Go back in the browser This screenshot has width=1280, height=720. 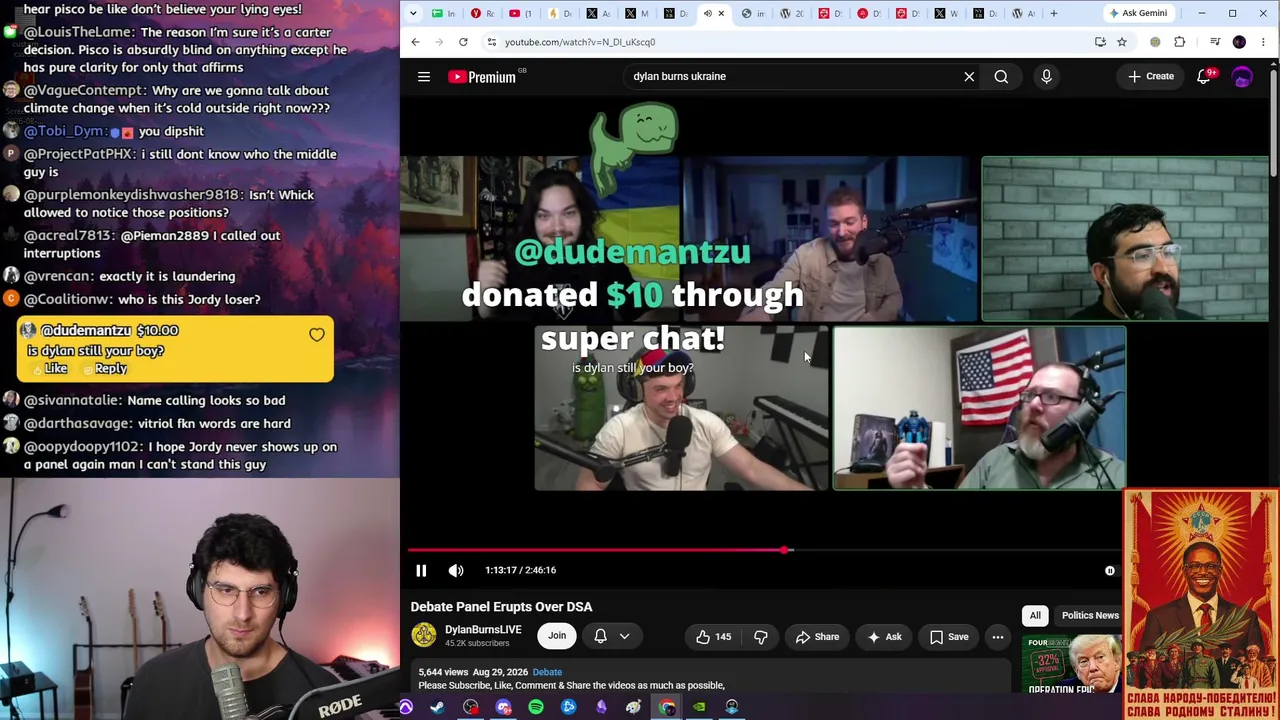coord(415,42)
